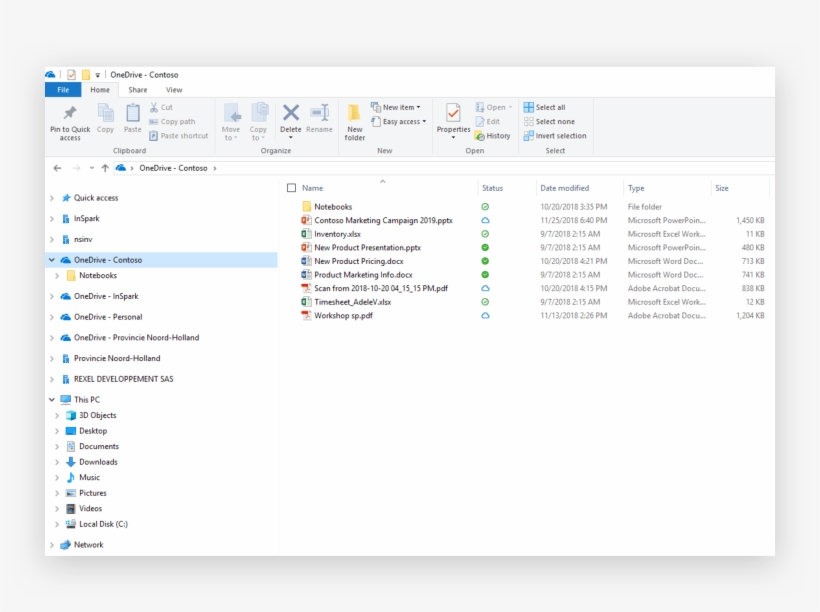
Task: Select REXEL DEVELOPPEMENT SAS in navigation pane
Action: click(x=123, y=379)
